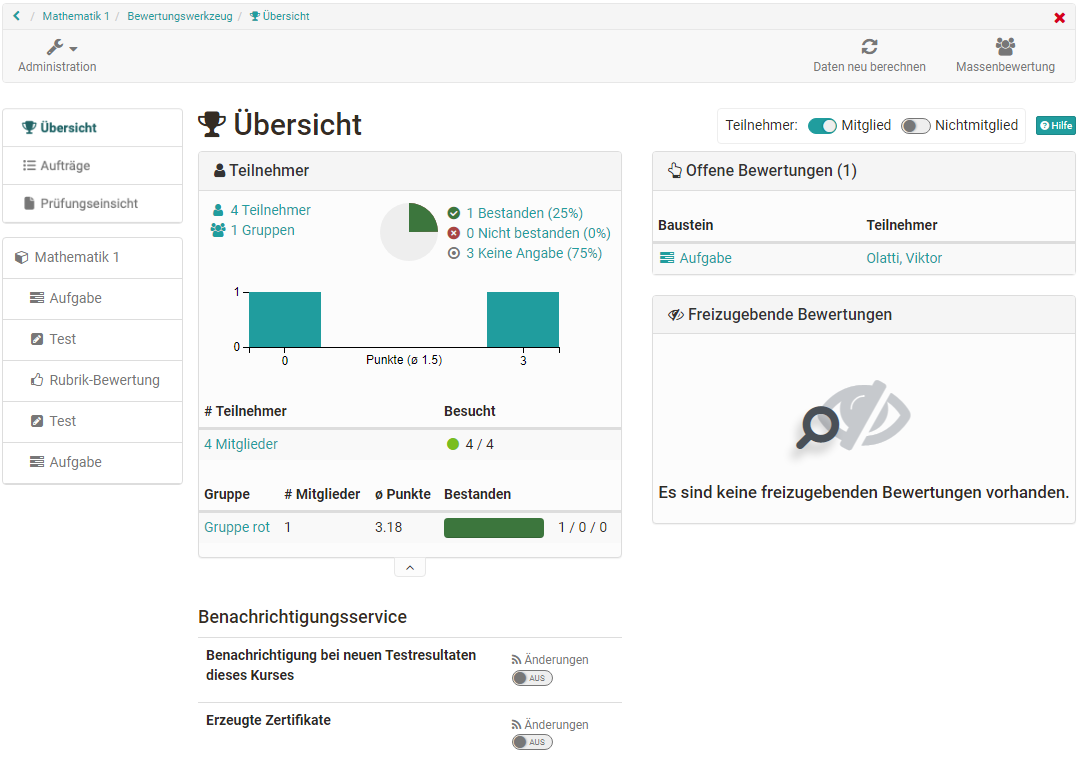Open the Administration wrench menu
This screenshot has width=1079, height=764.
click(x=57, y=56)
